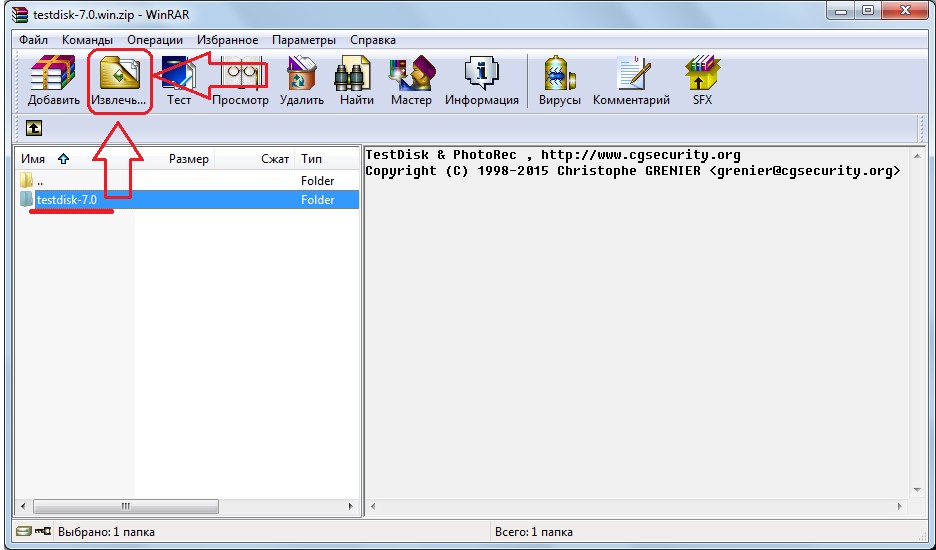Open the Найти (Find) binoculars tool
The height and width of the screenshot is (550, 936).
[x=356, y=81]
